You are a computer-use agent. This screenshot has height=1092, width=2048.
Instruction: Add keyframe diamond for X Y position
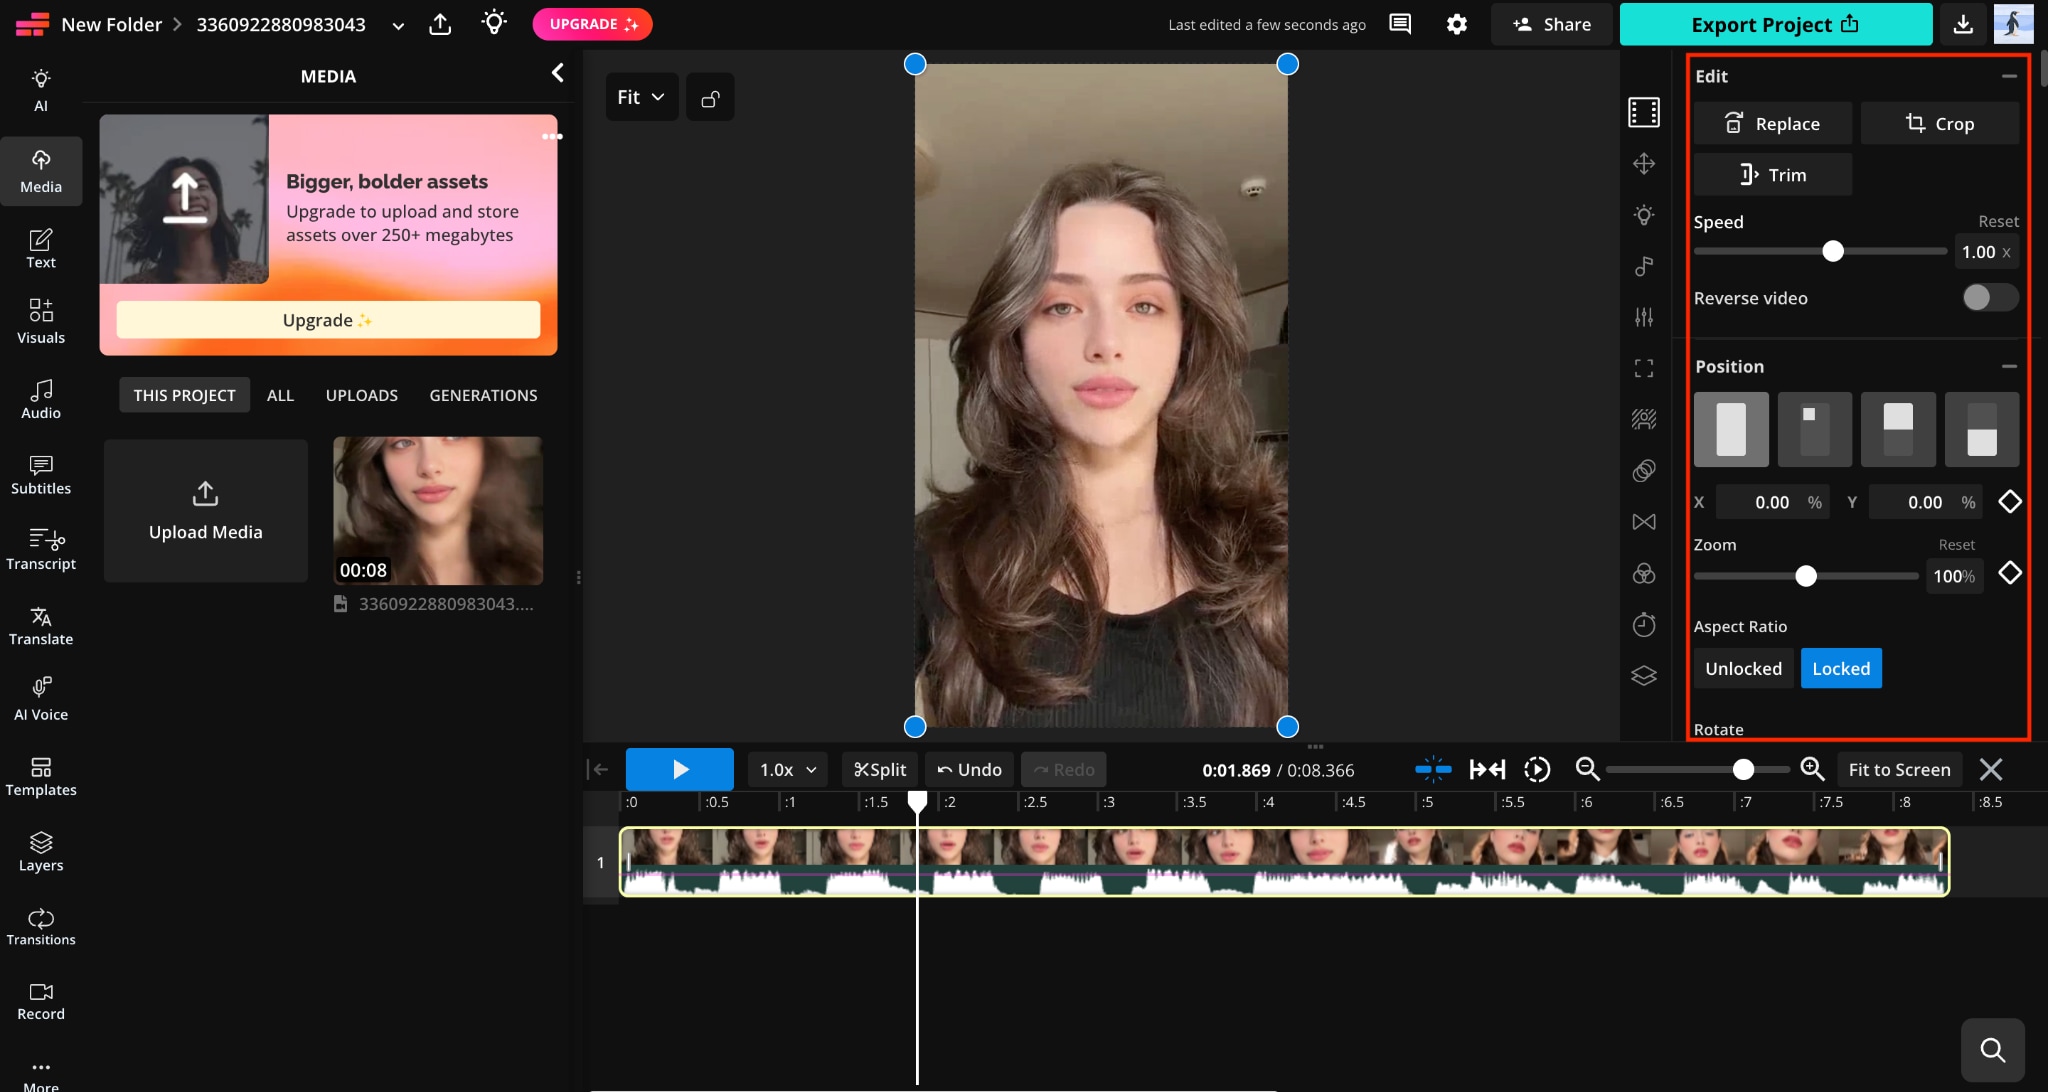(x=2009, y=501)
